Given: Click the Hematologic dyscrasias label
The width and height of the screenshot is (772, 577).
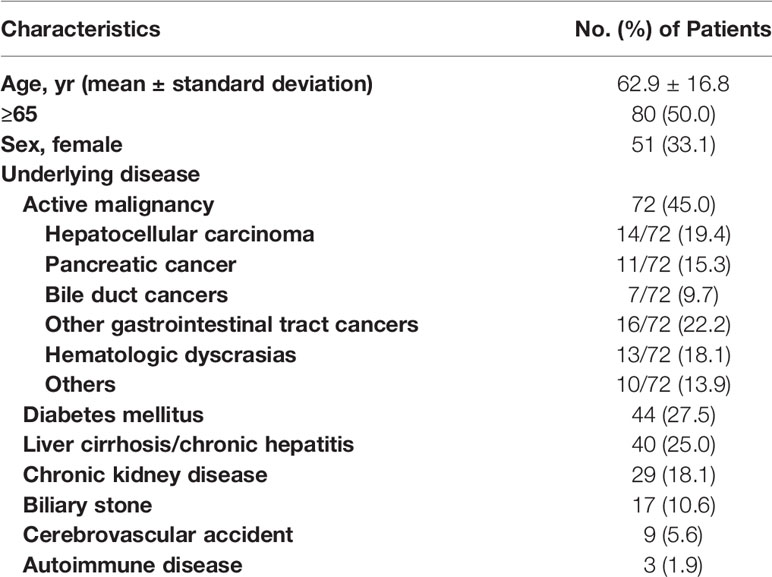Looking at the screenshot, I should pos(170,354).
